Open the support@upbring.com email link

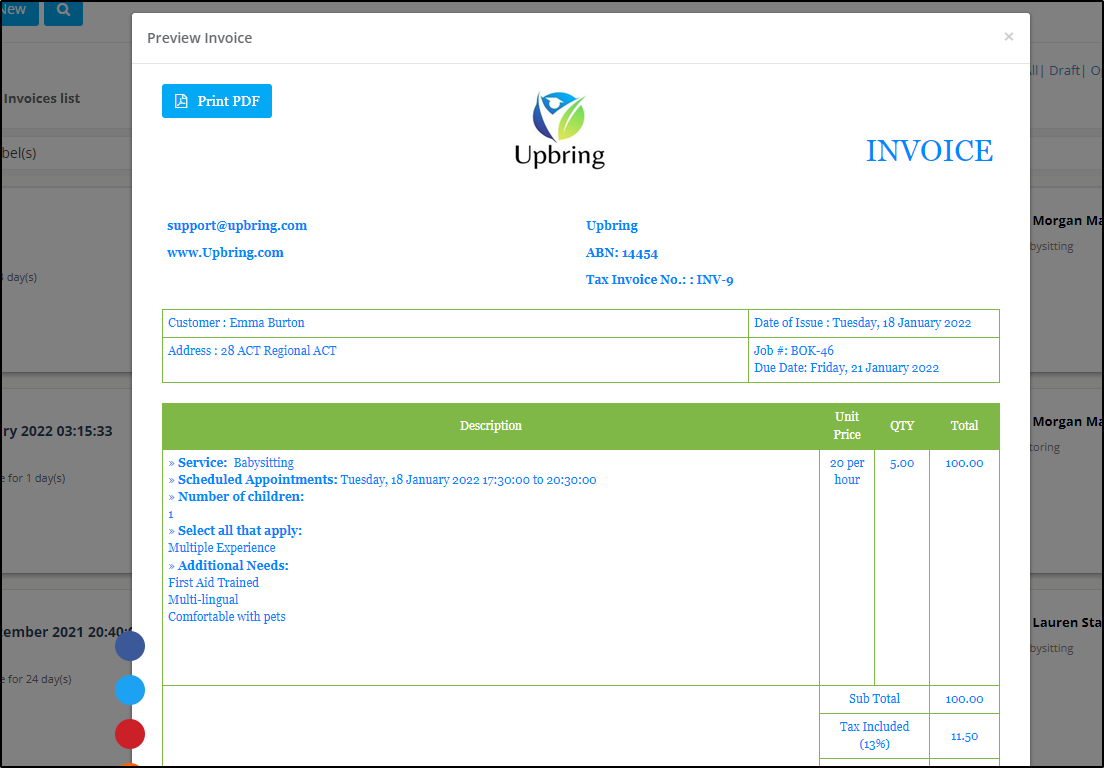237,225
